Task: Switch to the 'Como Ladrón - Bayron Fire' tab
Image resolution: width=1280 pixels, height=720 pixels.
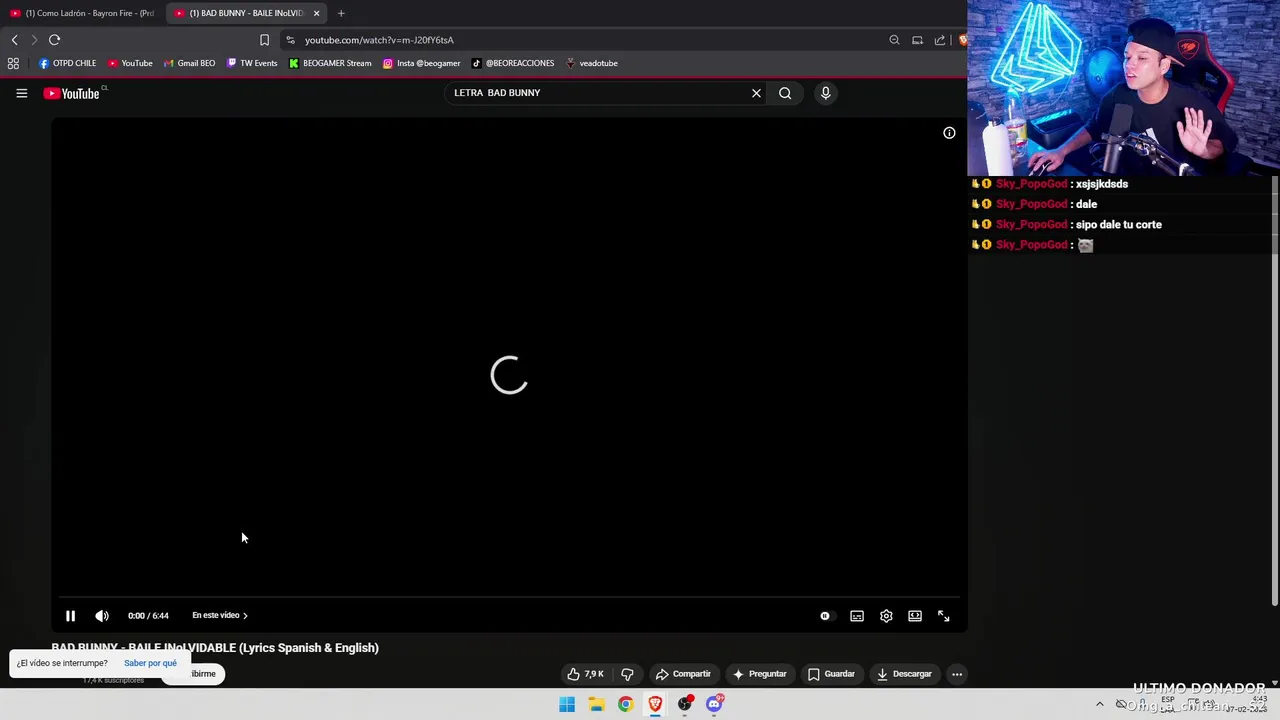Action: pyautogui.click(x=83, y=13)
